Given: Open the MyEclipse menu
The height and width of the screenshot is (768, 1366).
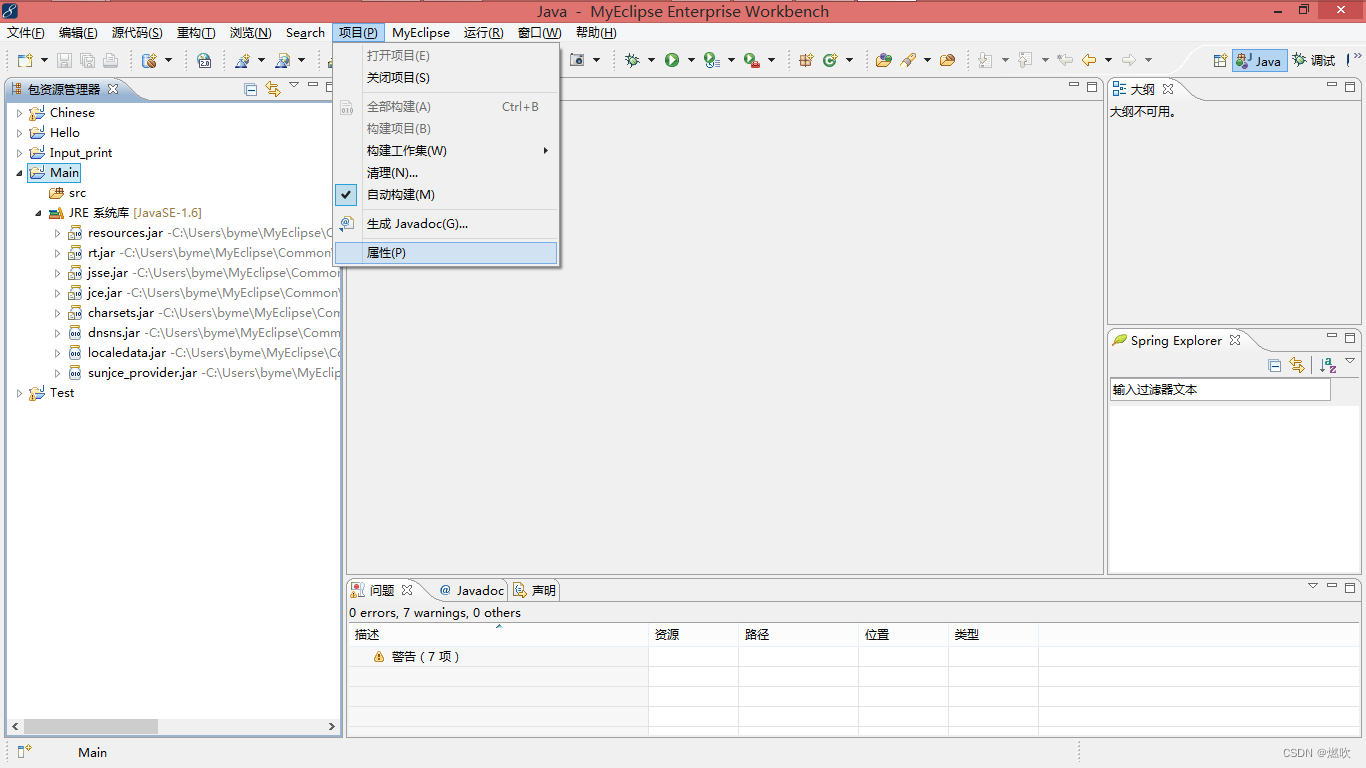Looking at the screenshot, I should pyautogui.click(x=421, y=33).
